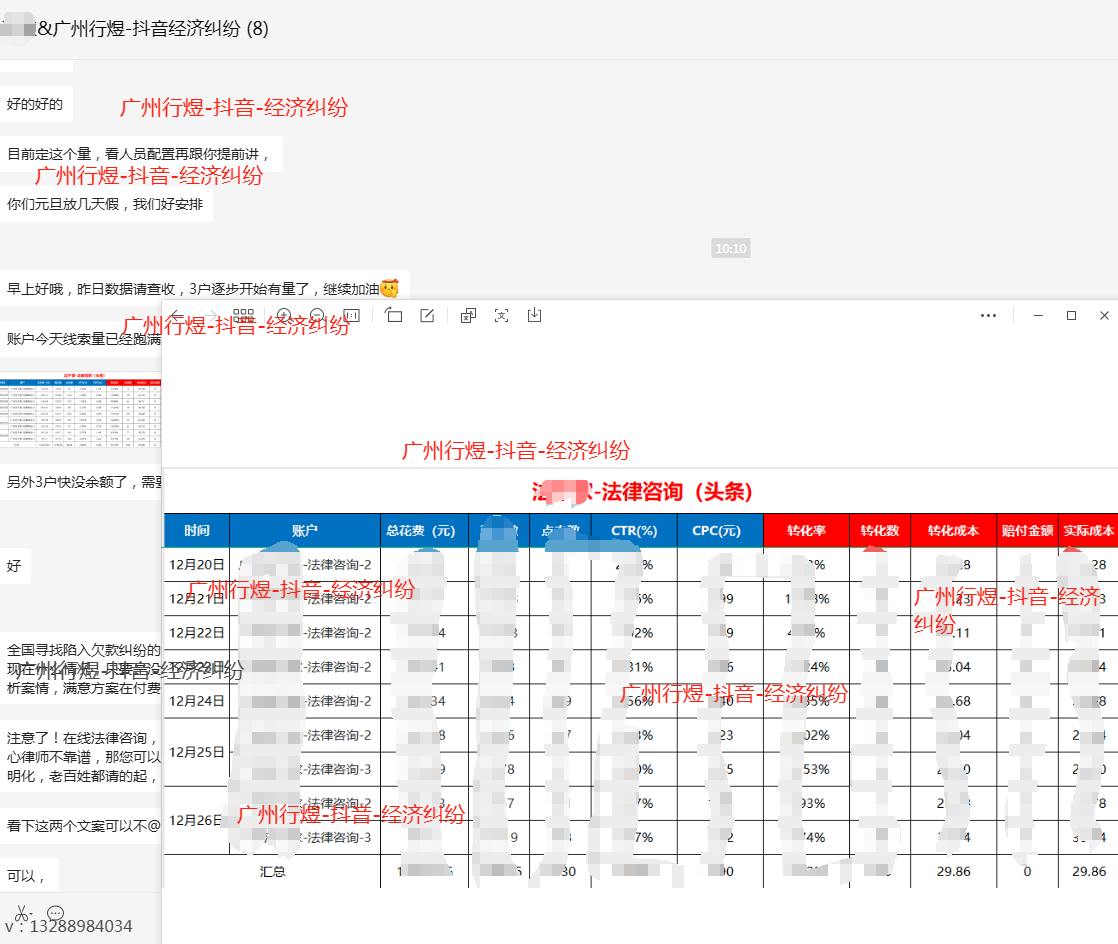Select the 可以， chat message

[x=27, y=876]
